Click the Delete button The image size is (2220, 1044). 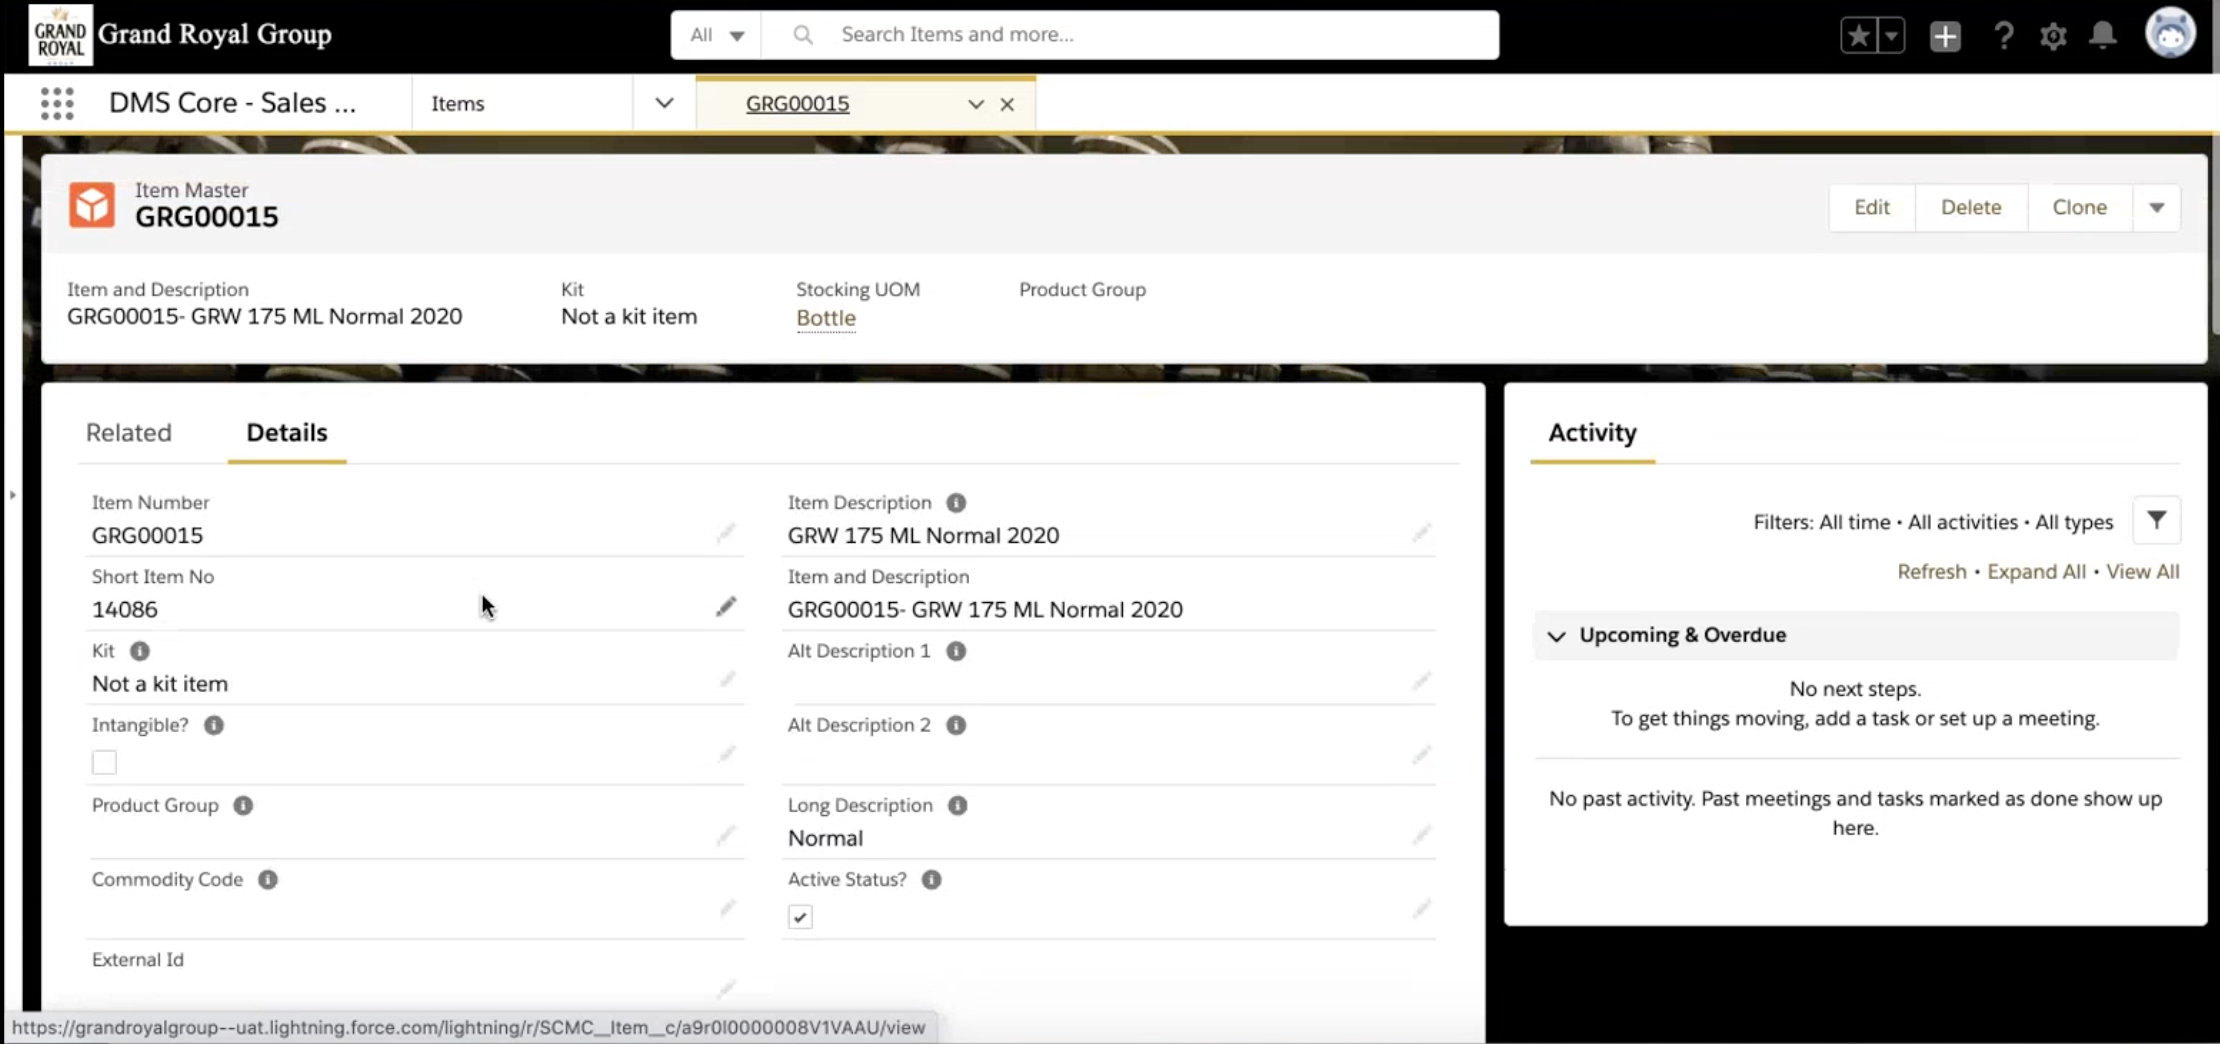(1971, 207)
